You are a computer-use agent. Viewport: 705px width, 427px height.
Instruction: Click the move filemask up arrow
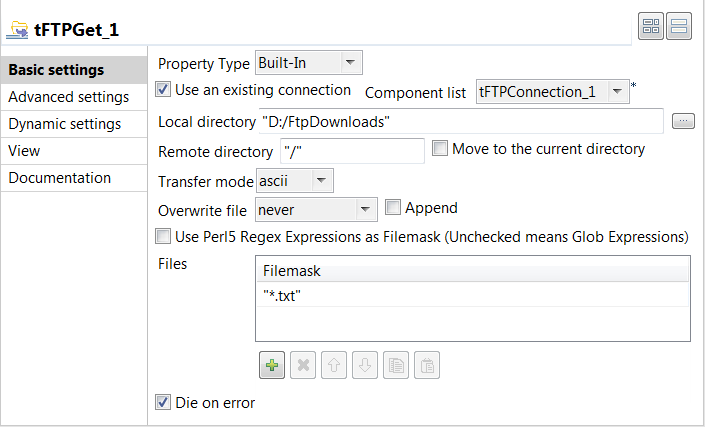pyautogui.click(x=333, y=366)
